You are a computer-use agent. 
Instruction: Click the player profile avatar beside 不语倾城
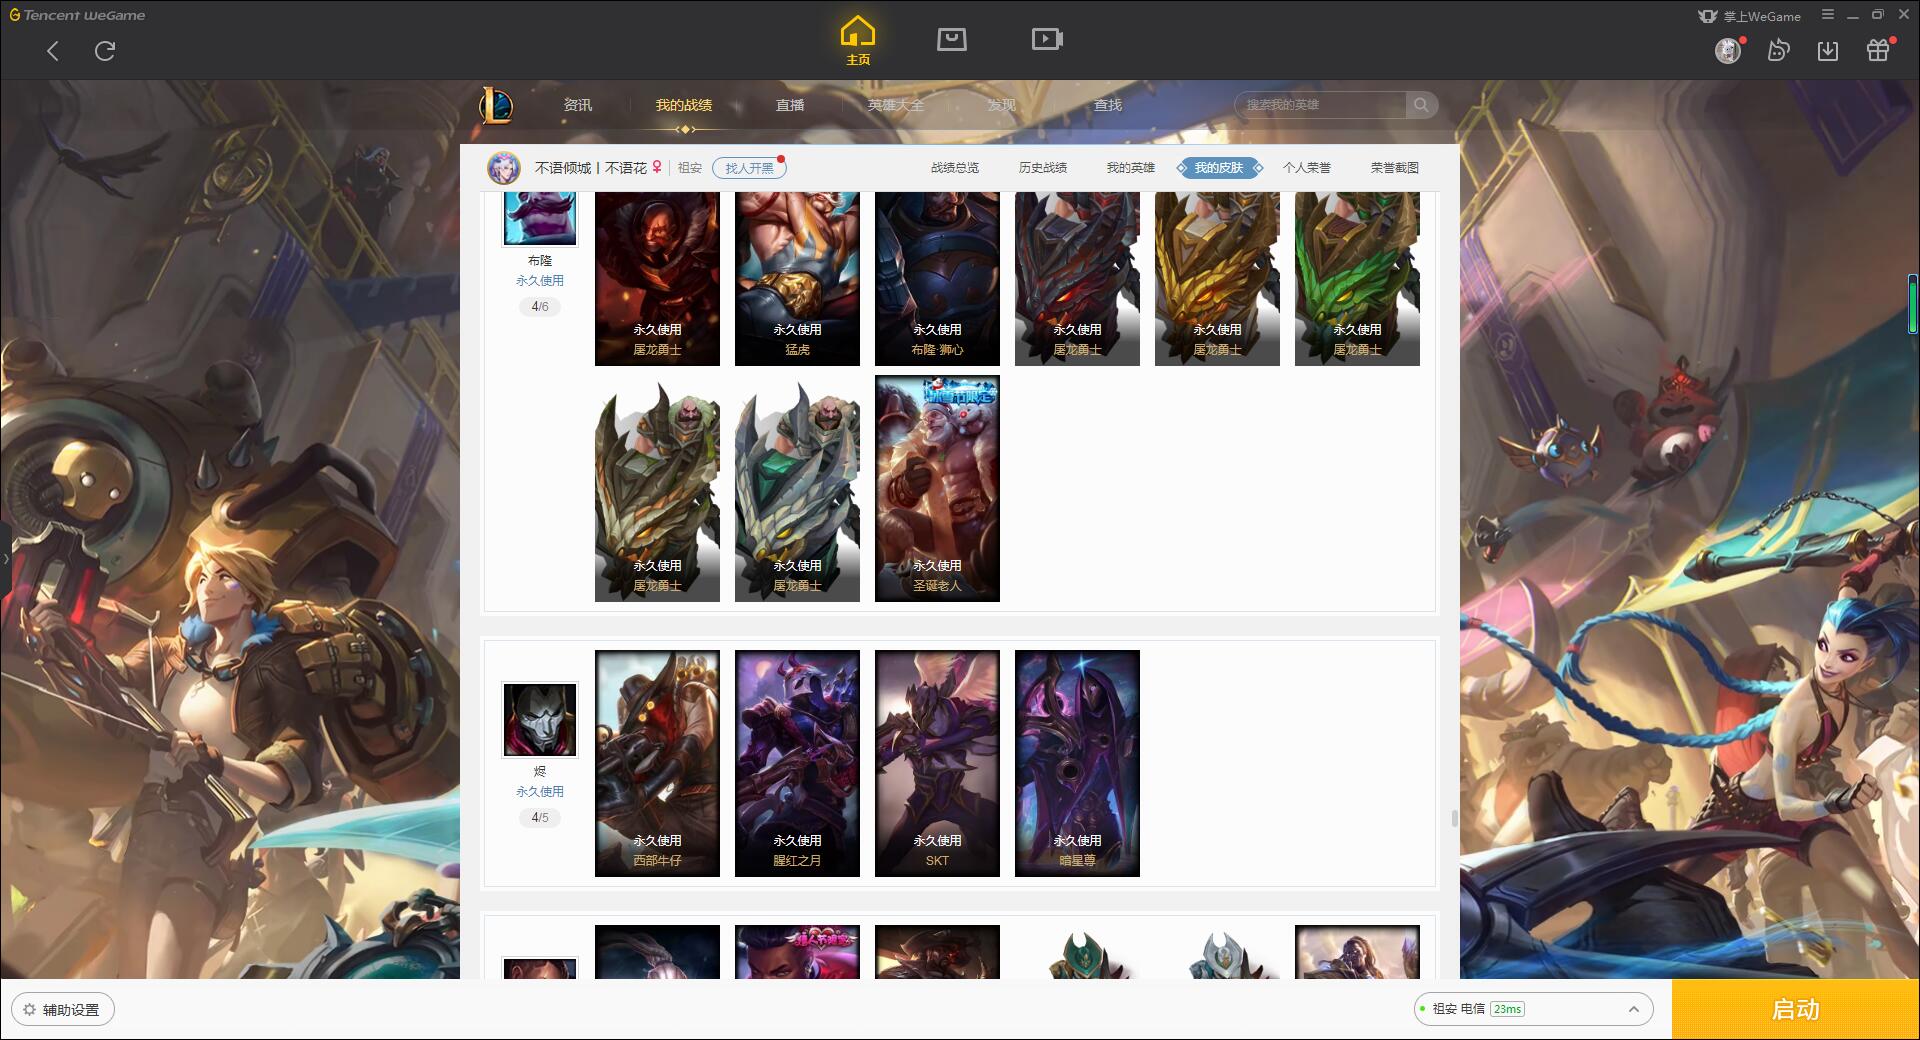[x=504, y=168]
